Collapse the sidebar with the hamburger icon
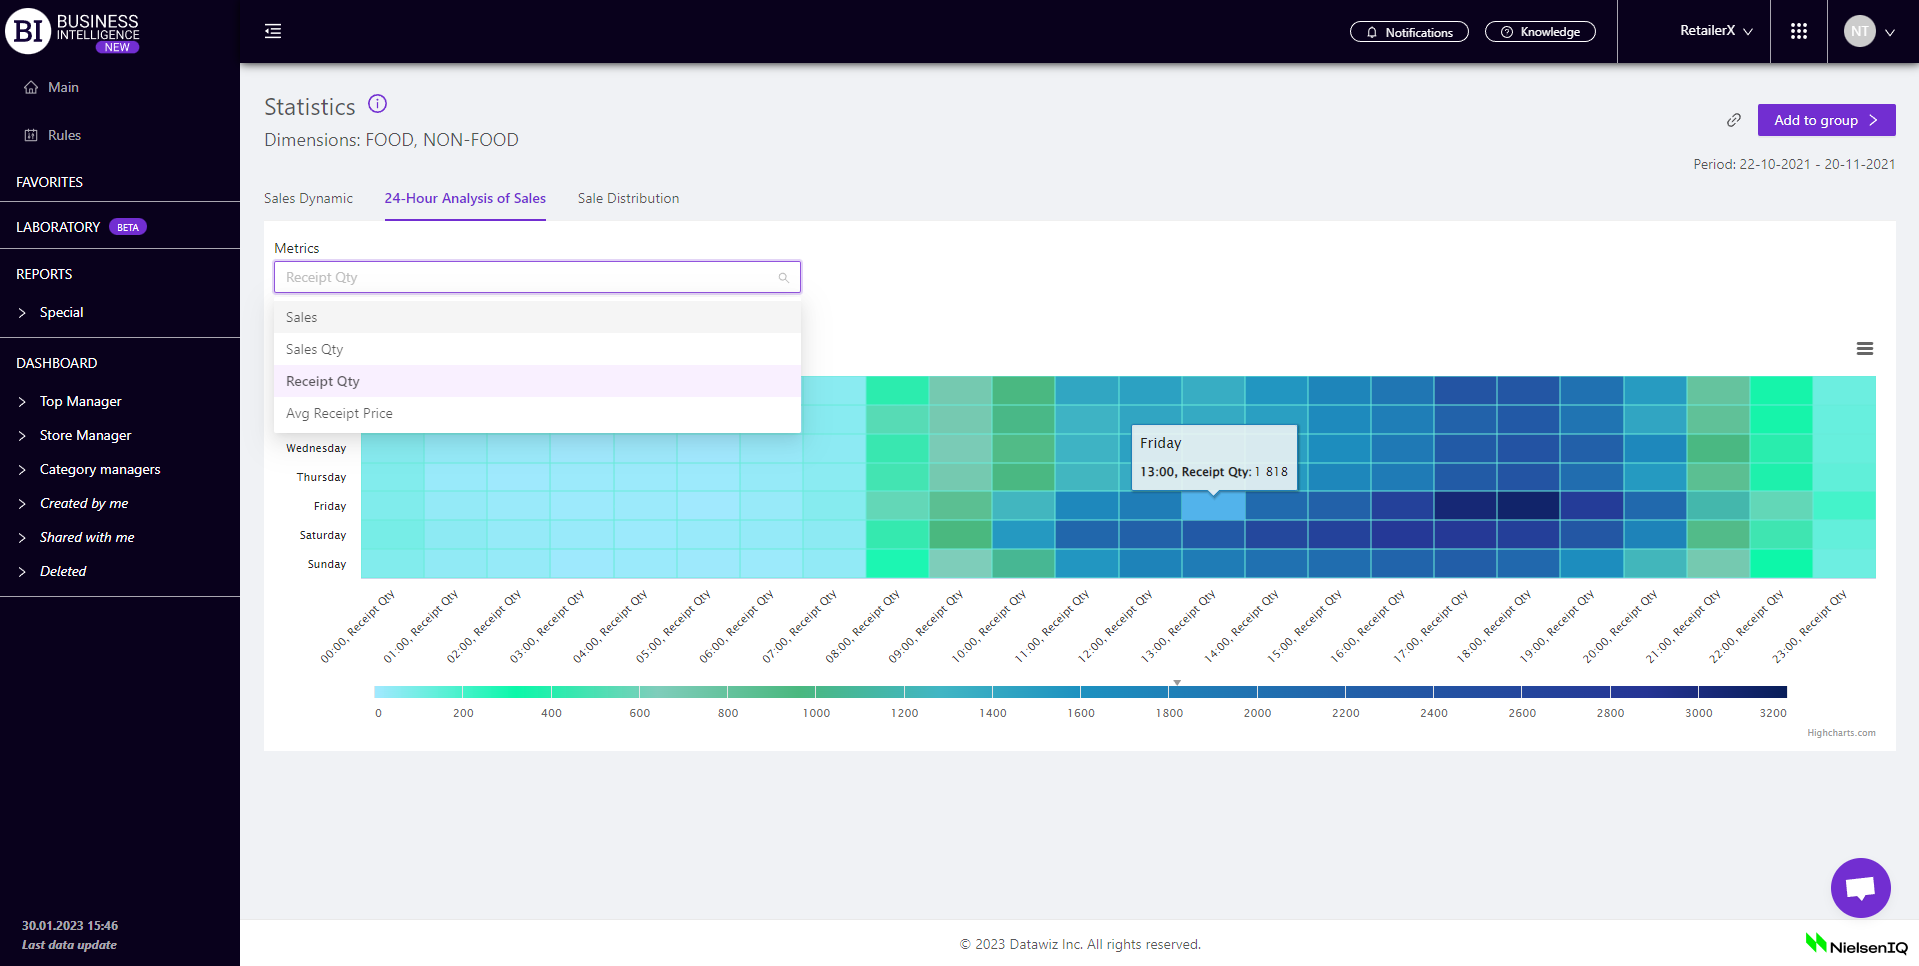The width and height of the screenshot is (1919, 966). pos(273,32)
